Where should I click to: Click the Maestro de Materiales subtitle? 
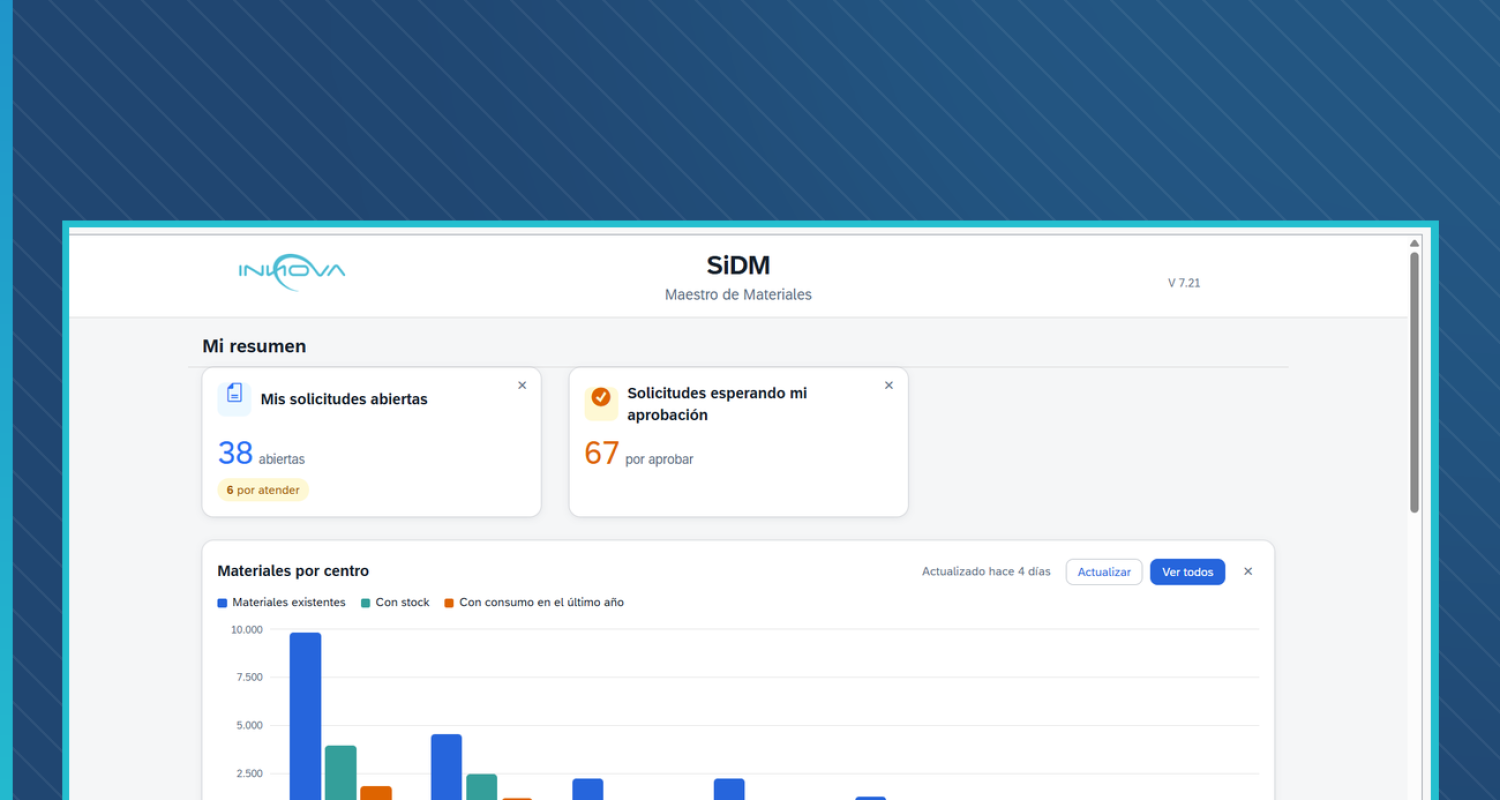738,295
